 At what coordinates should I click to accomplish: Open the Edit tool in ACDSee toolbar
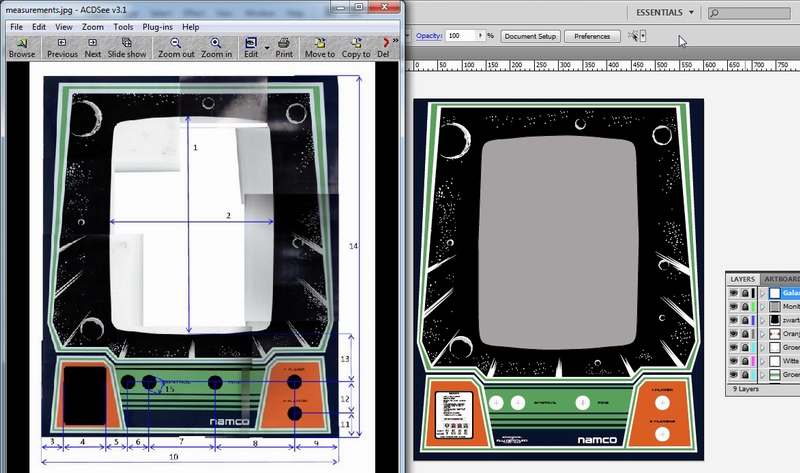[251, 47]
